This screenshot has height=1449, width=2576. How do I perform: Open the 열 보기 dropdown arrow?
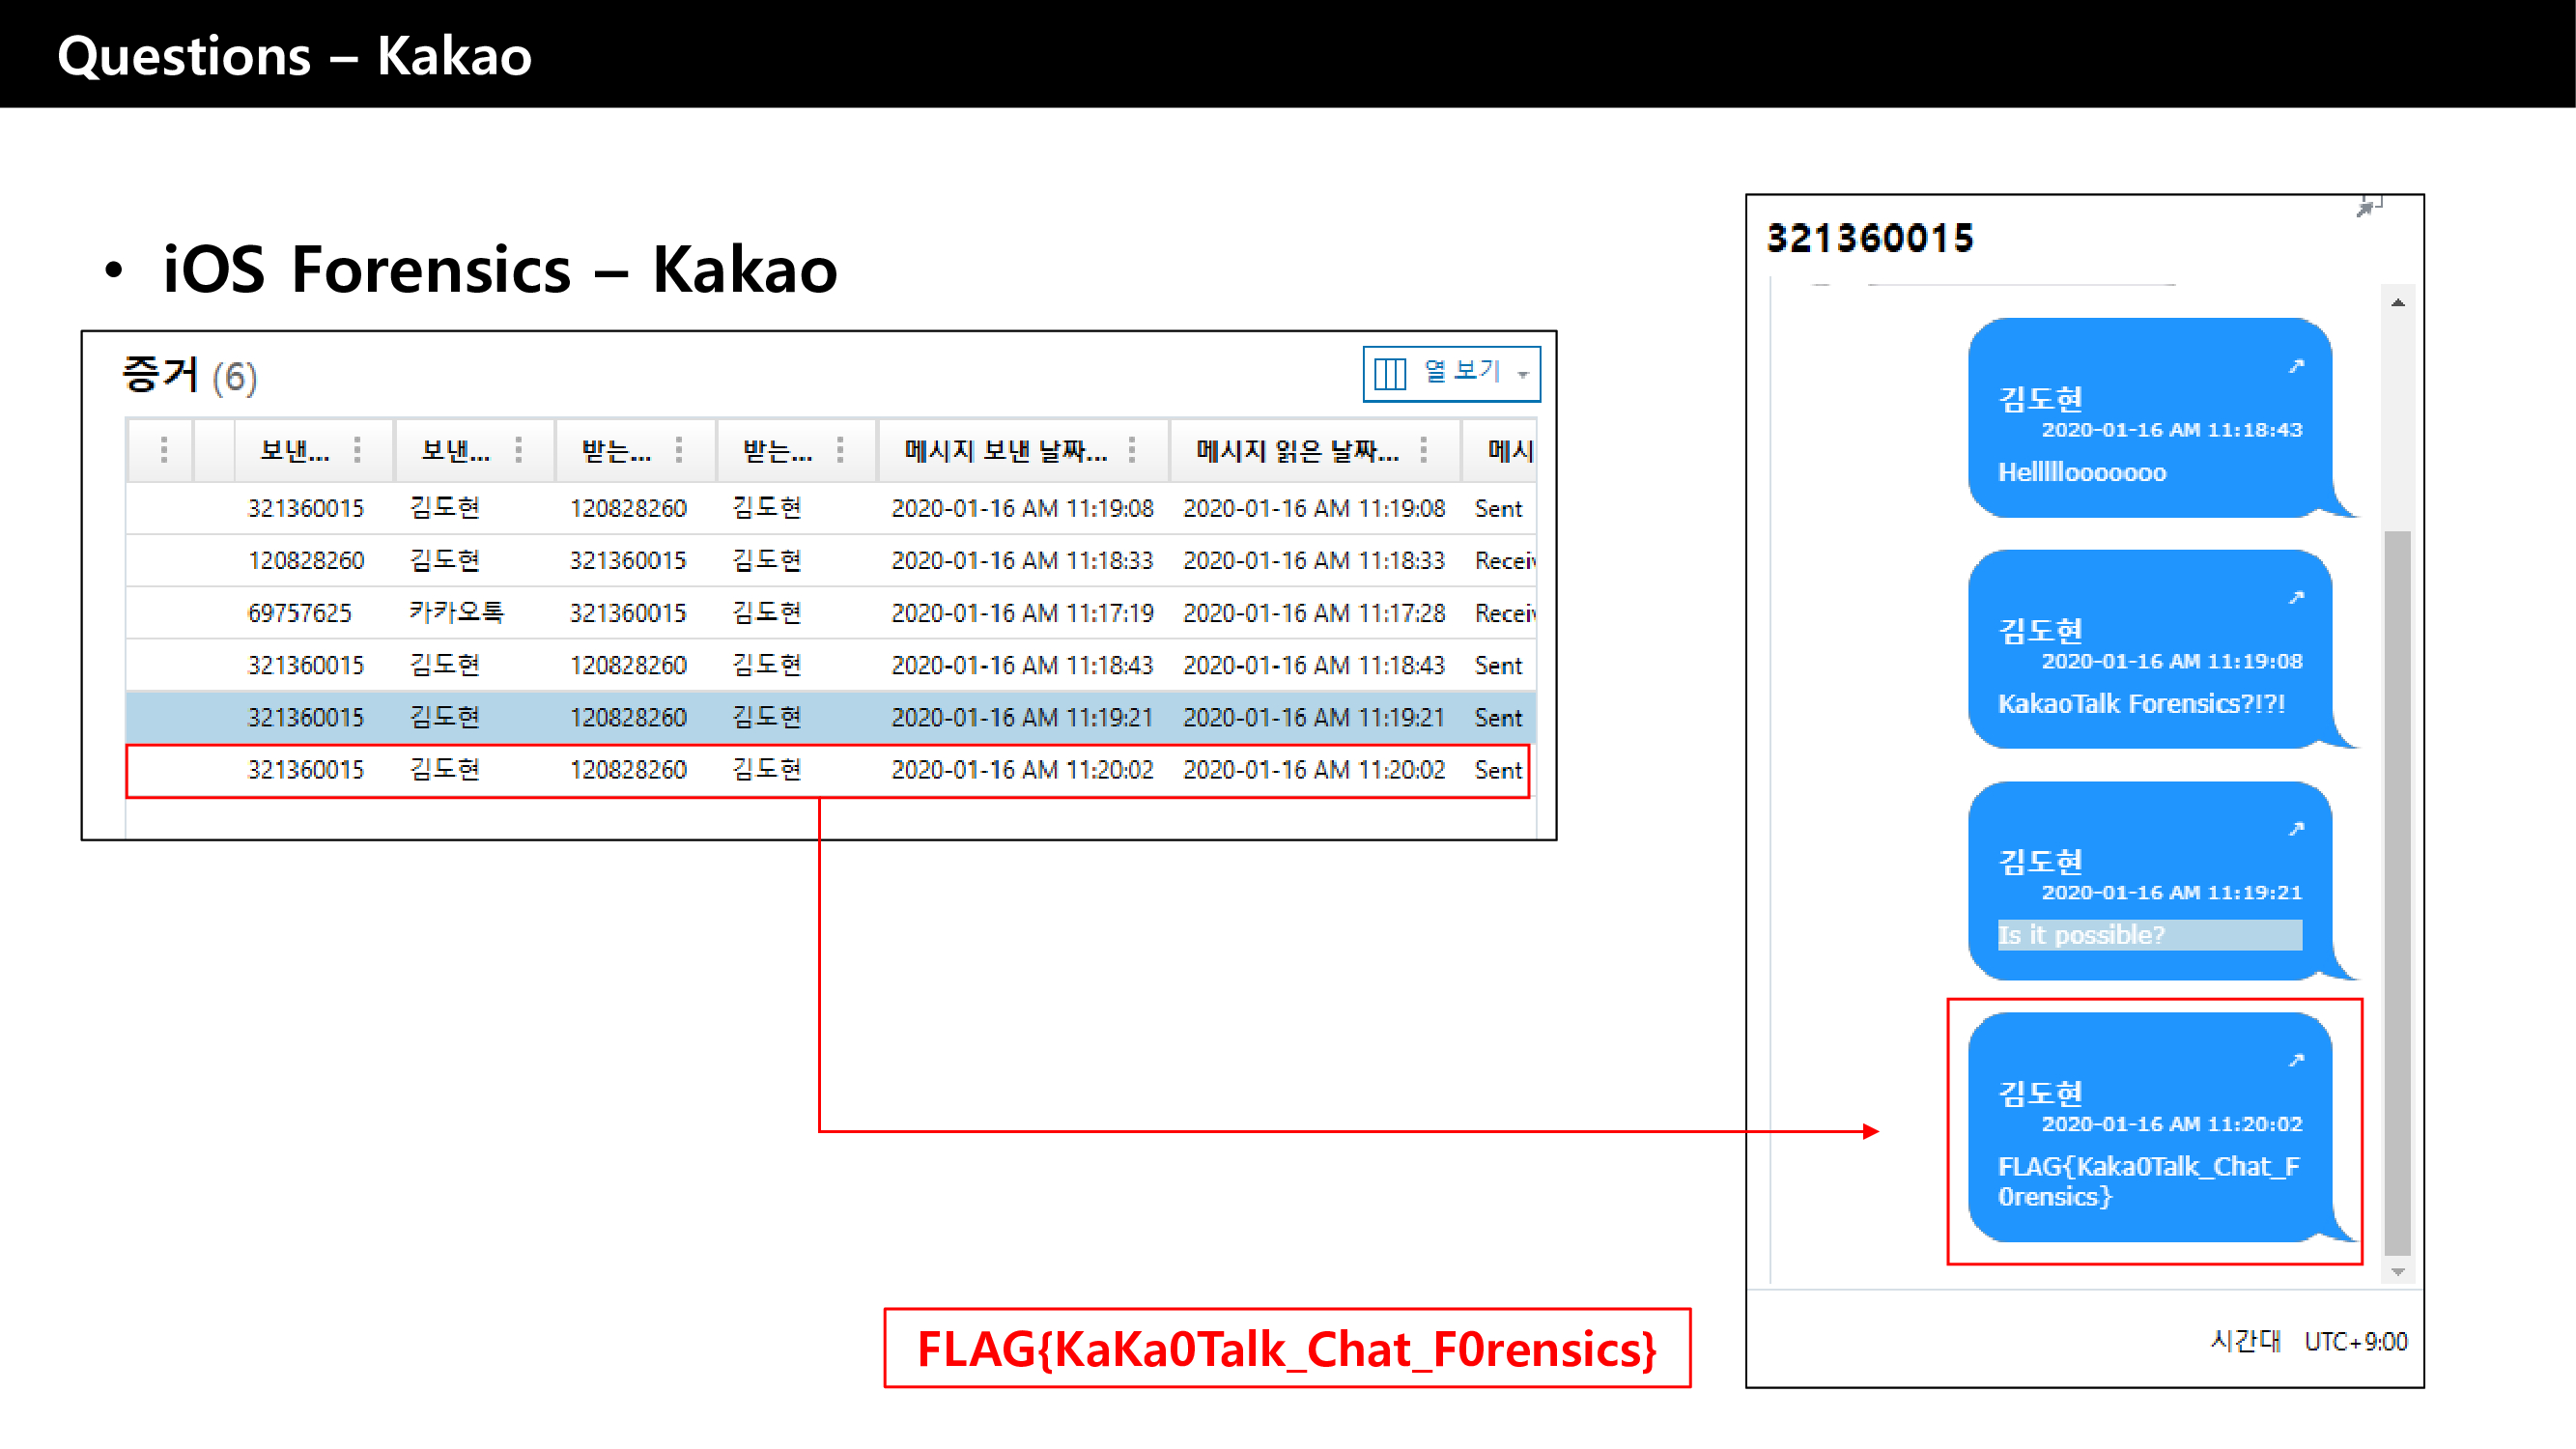(1523, 375)
